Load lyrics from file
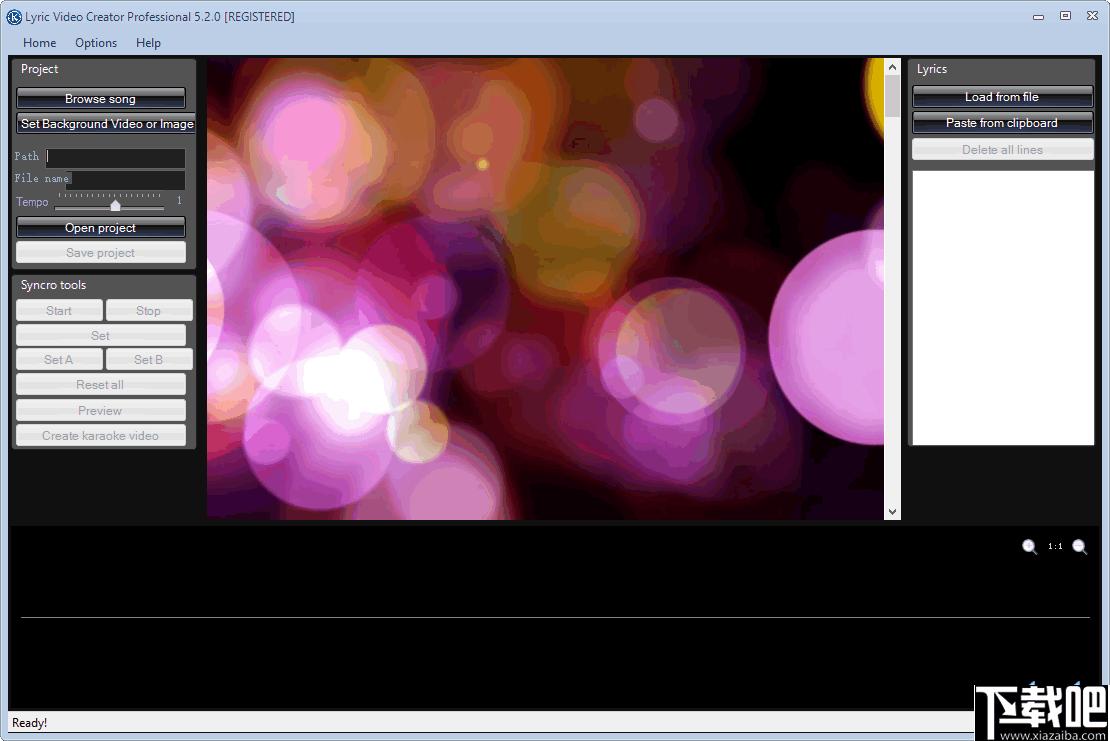The image size is (1110, 741). pos(1002,97)
